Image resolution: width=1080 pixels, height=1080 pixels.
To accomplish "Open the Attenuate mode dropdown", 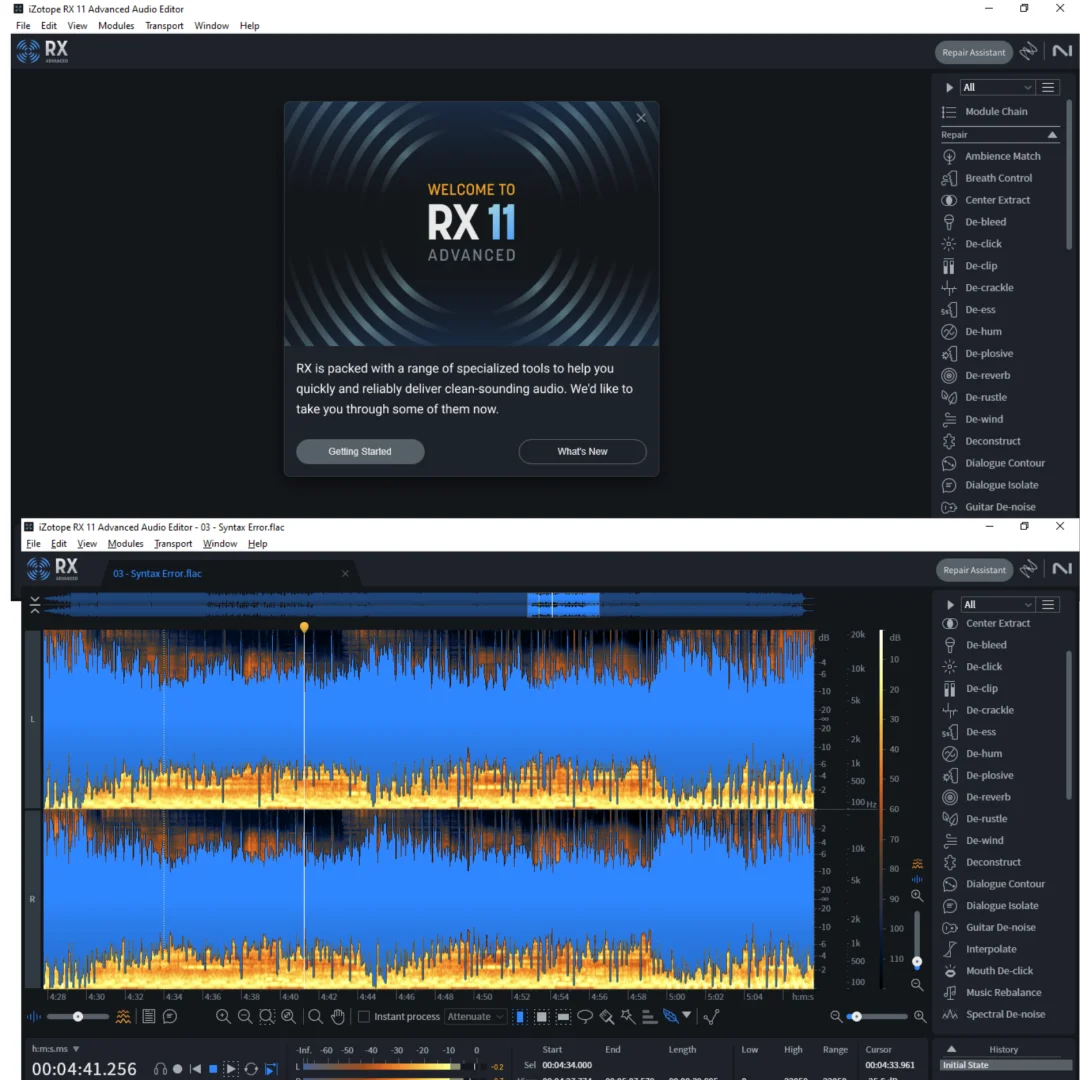I will point(476,1017).
